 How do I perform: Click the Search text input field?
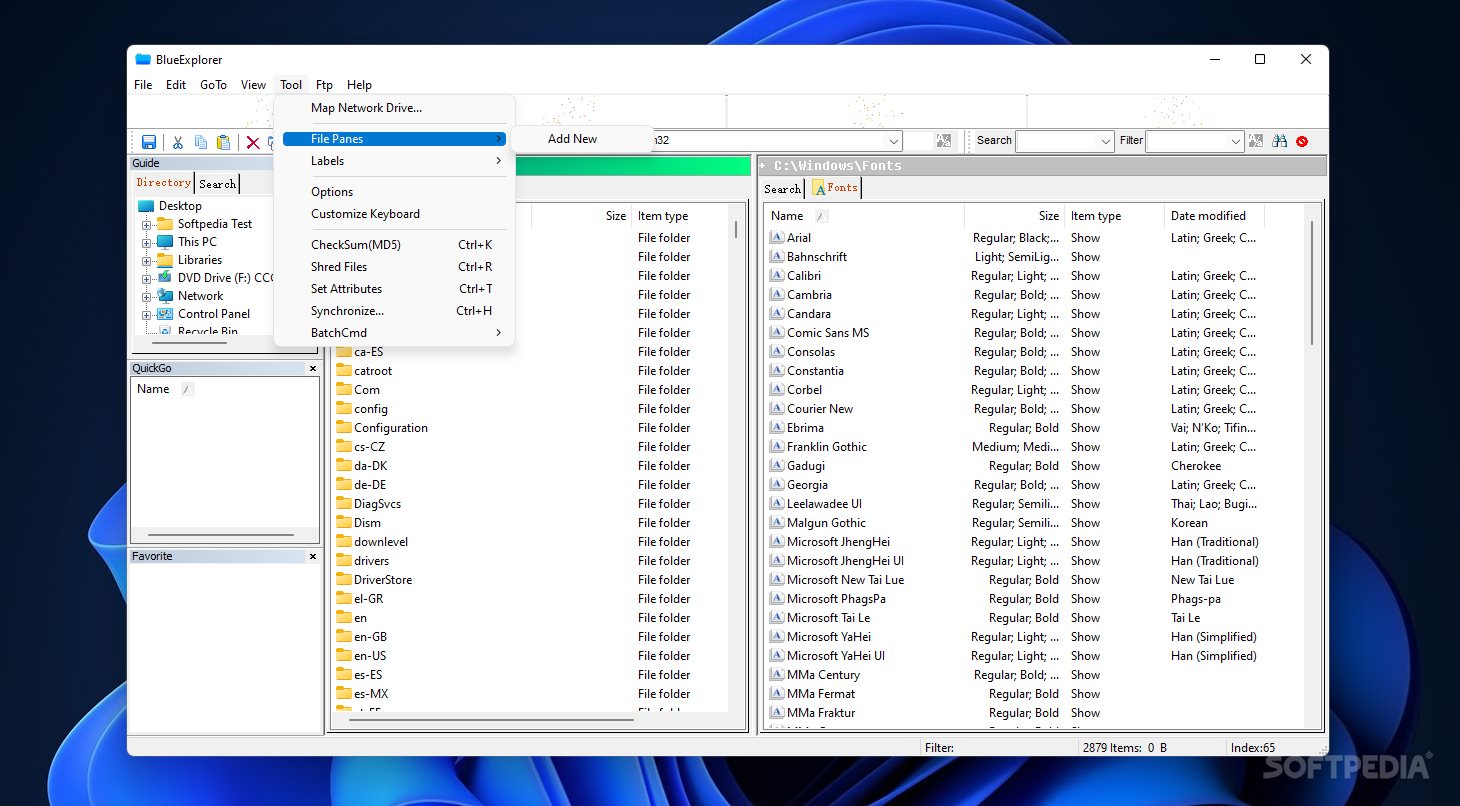pos(1056,141)
